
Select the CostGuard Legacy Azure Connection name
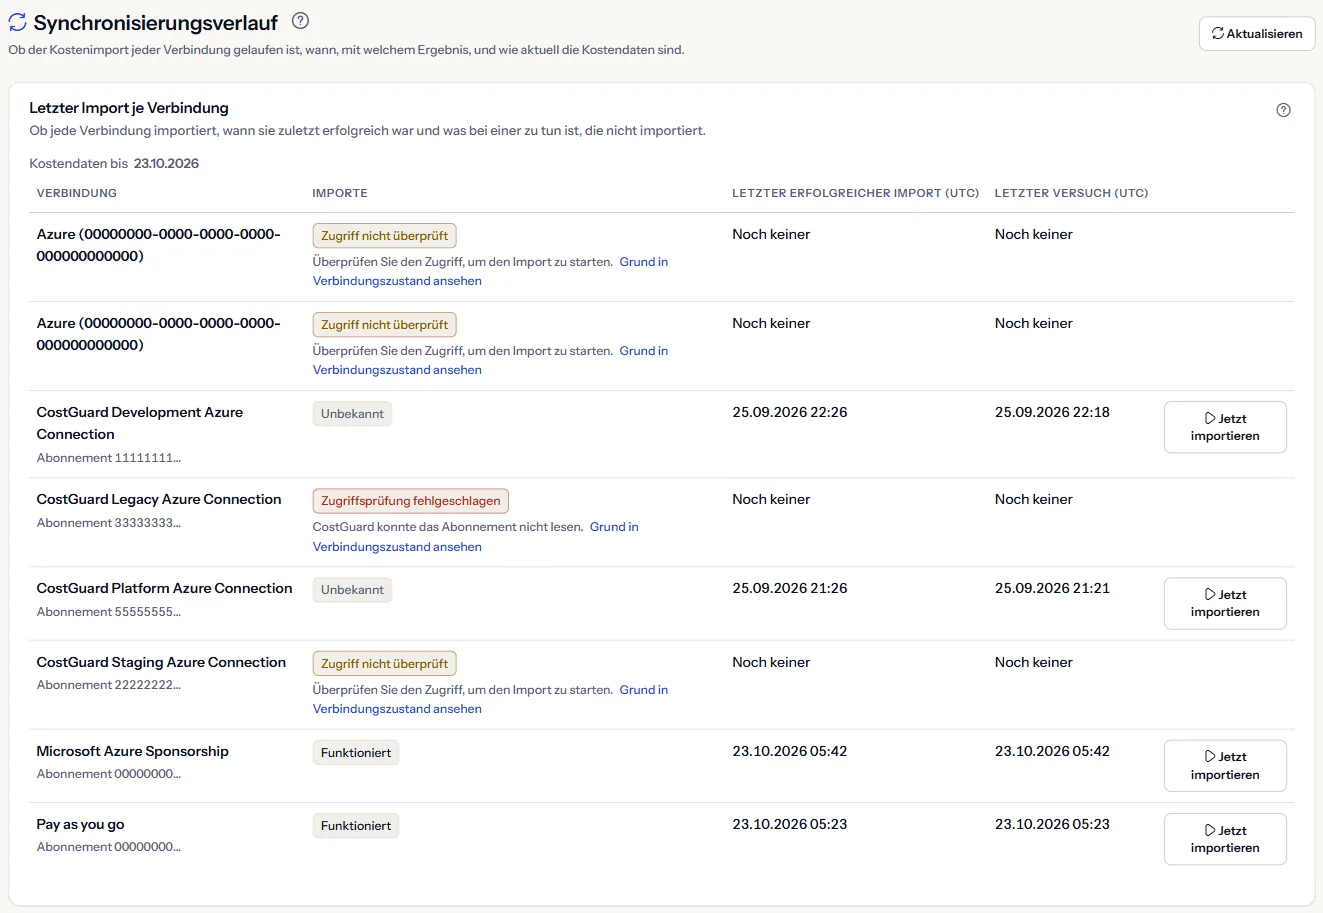click(159, 499)
